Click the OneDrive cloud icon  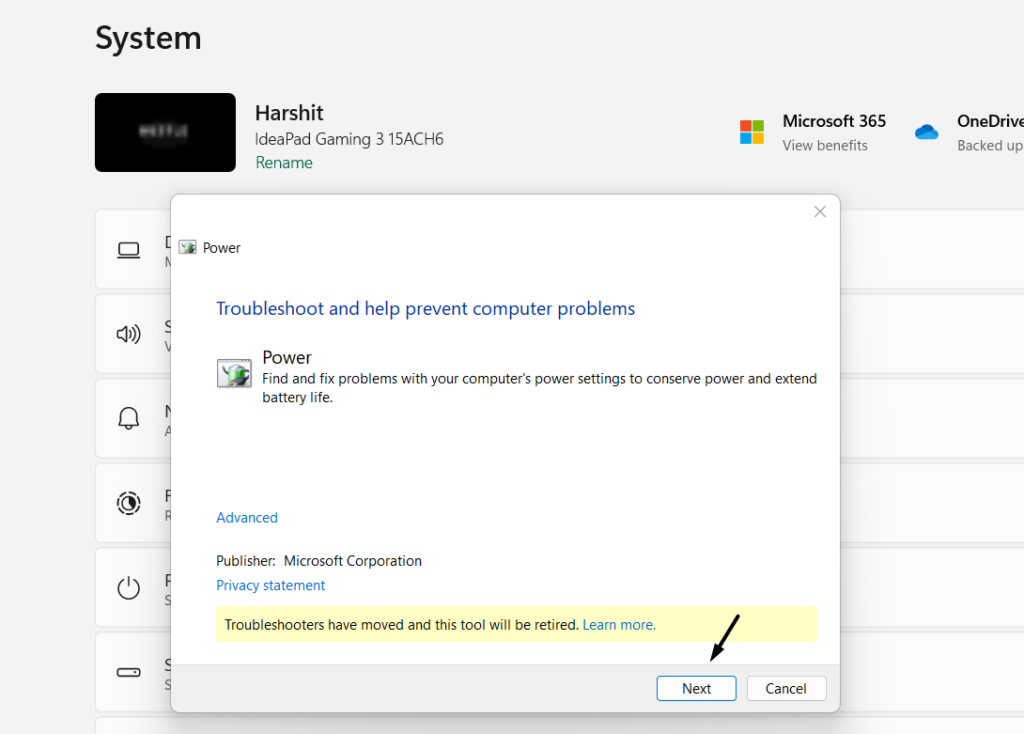coord(927,132)
